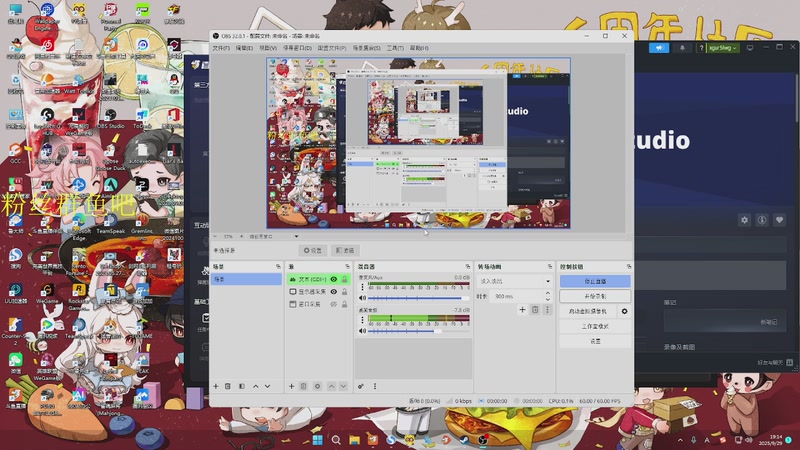
Task: Mute the Mic/Aux audio channel
Action: point(362,298)
